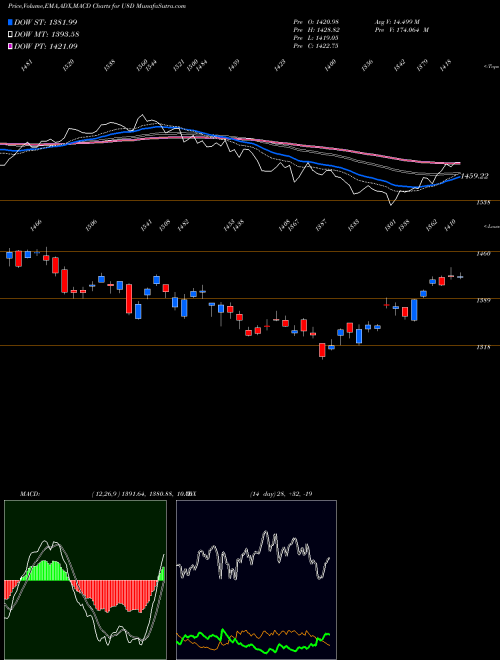The image size is (500, 660).
Task: Click the 1506 lows label
Action: pyautogui.click(x=91, y=225)
